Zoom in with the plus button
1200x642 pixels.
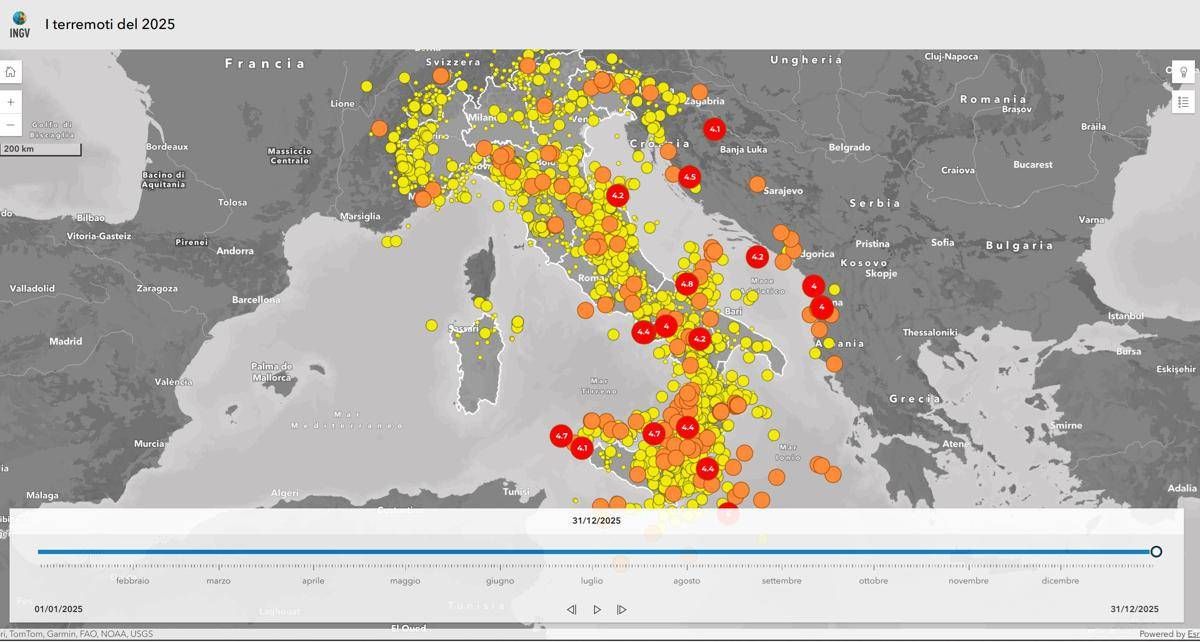[11, 102]
